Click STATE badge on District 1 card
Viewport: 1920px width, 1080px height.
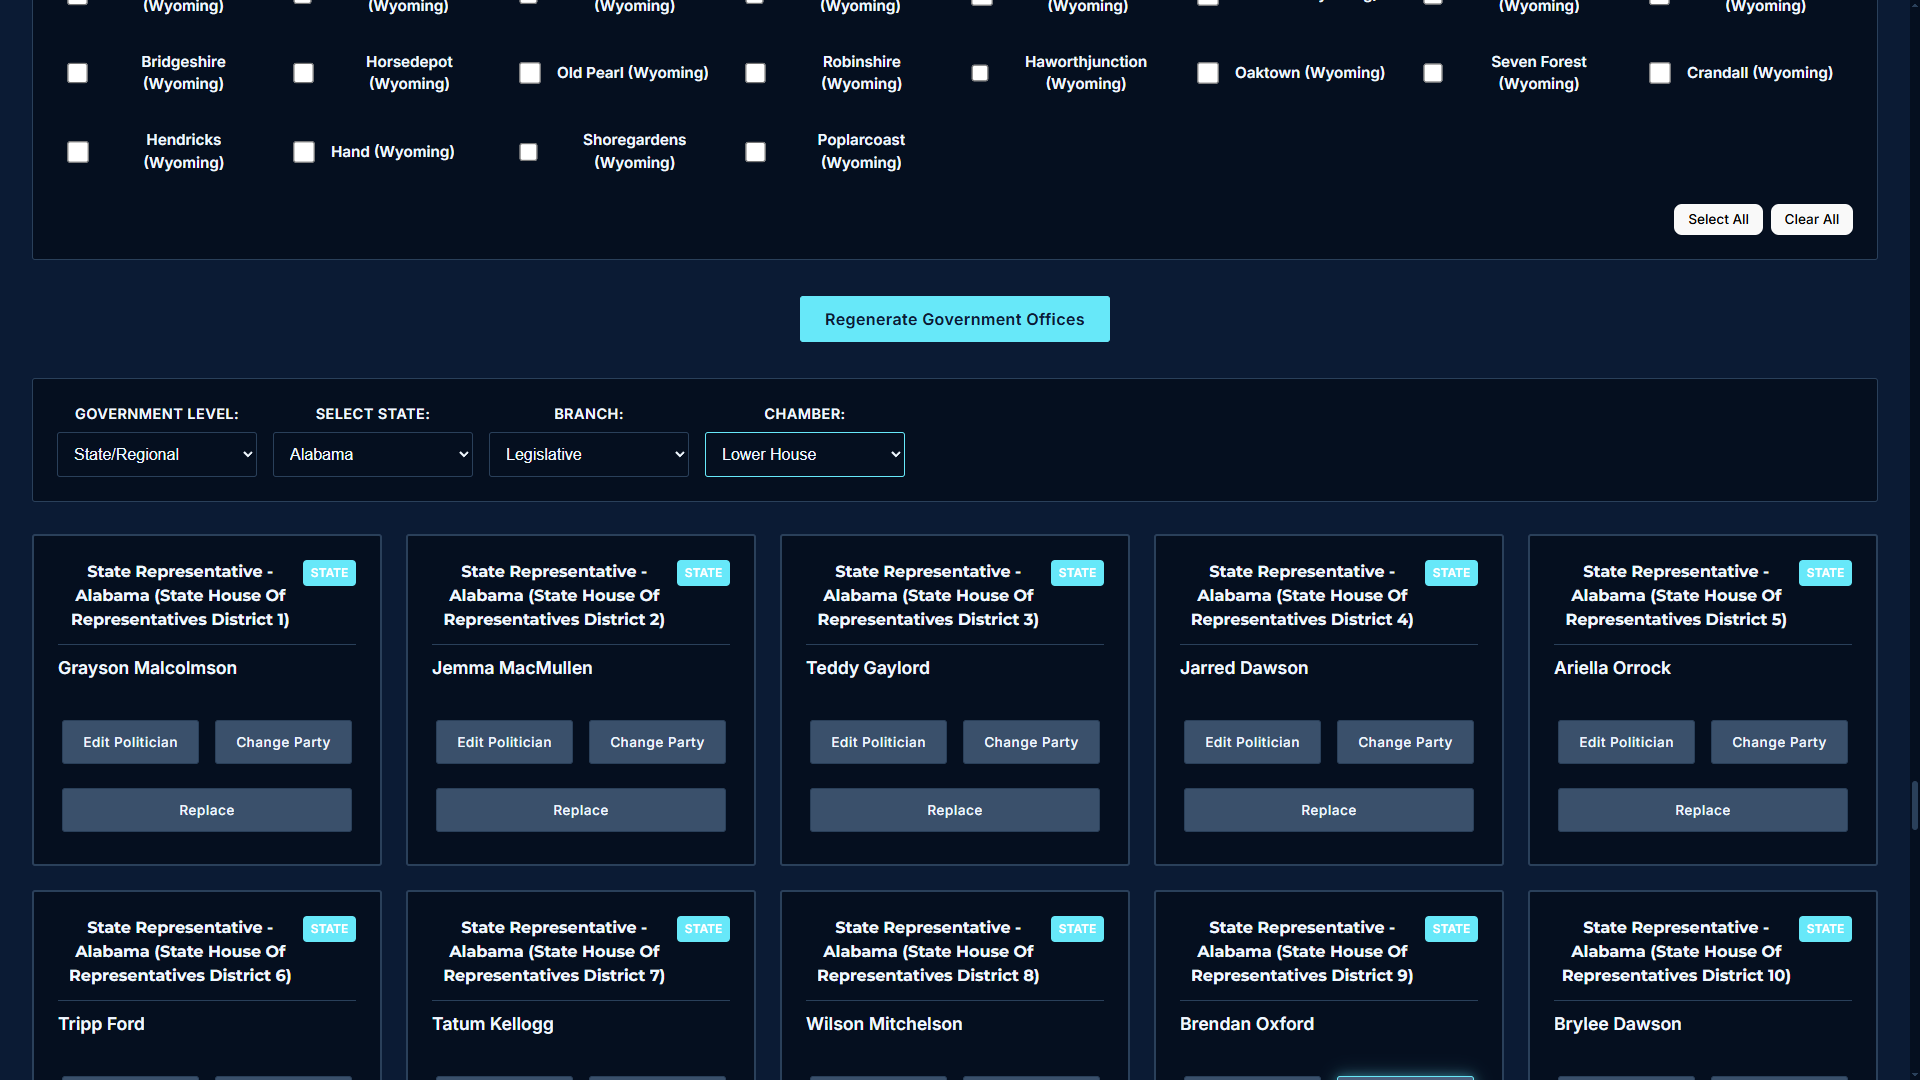point(329,573)
